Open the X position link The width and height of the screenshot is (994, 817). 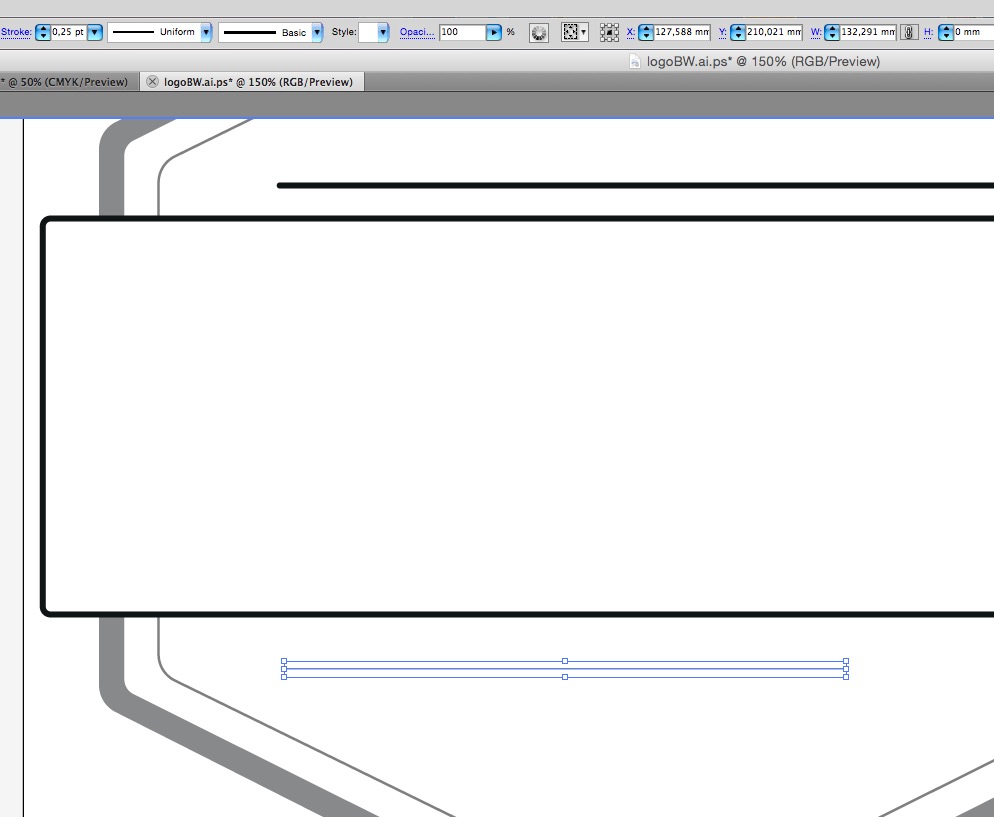click(x=631, y=32)
